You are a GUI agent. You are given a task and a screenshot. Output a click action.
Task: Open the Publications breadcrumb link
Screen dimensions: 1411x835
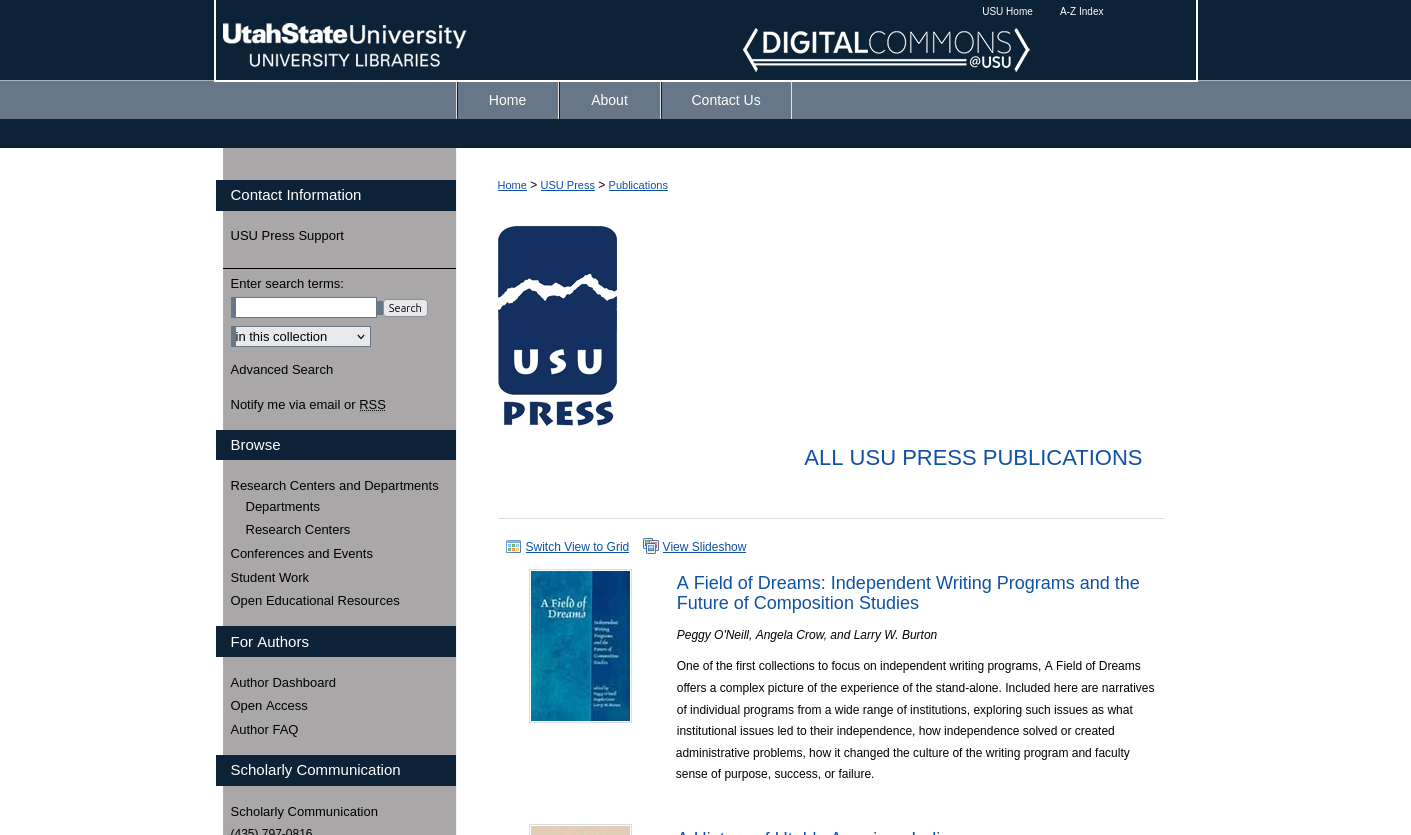[638, 185]
